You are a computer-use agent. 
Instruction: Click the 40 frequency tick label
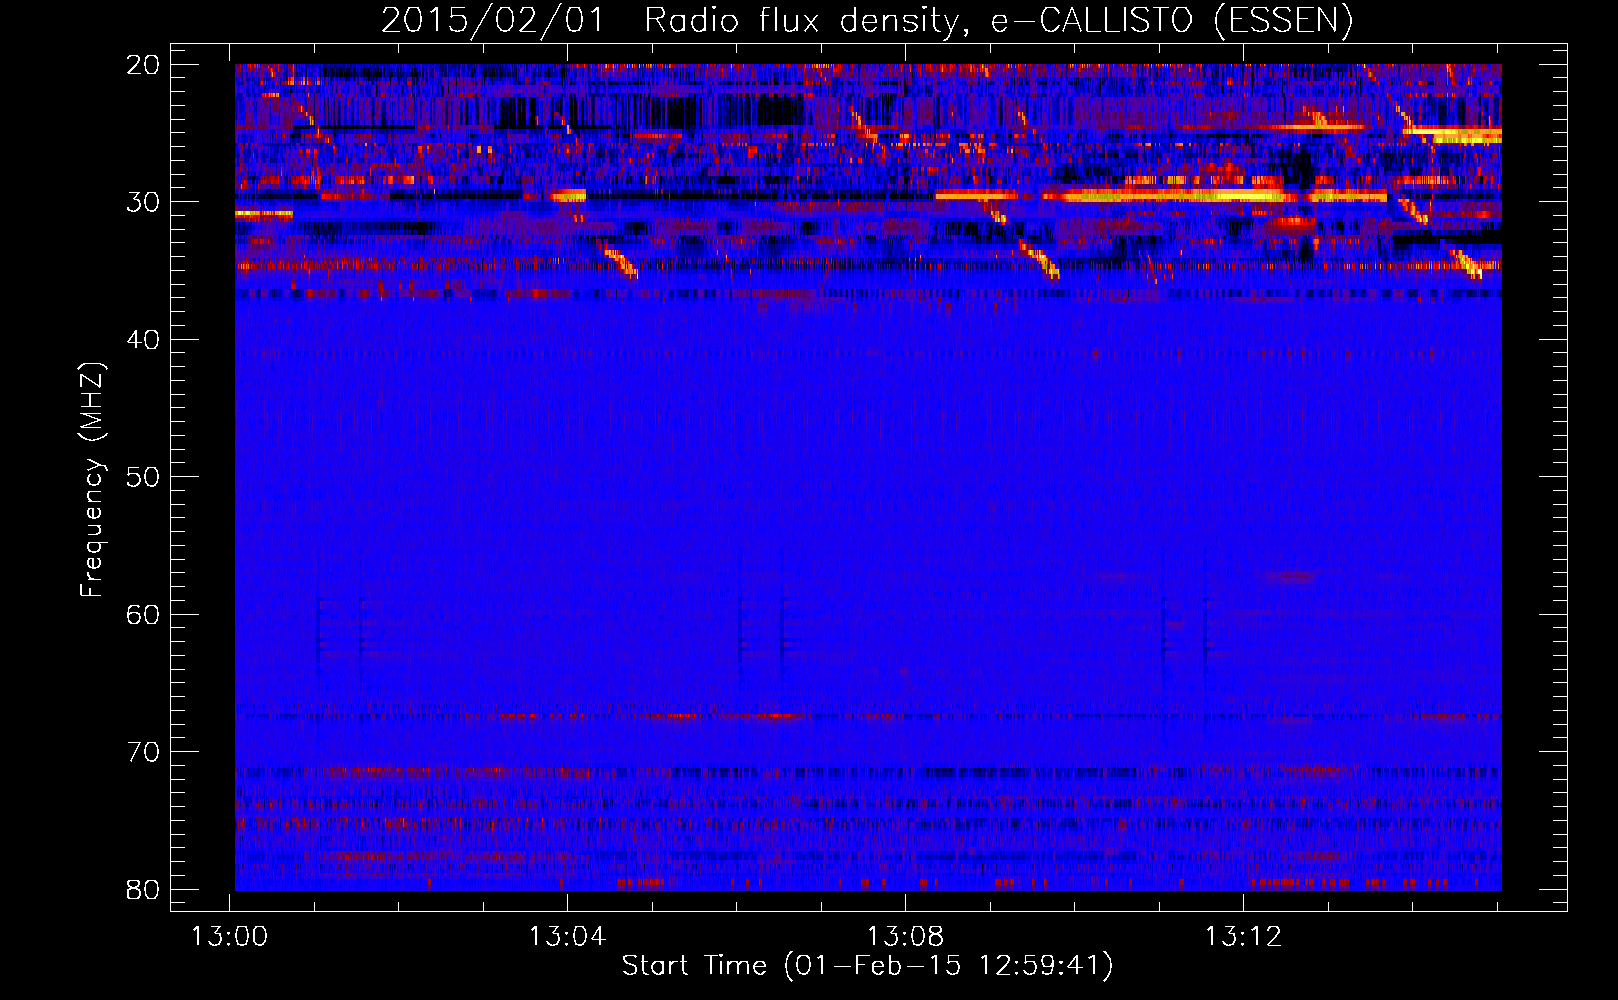click(x=143, y=340)
